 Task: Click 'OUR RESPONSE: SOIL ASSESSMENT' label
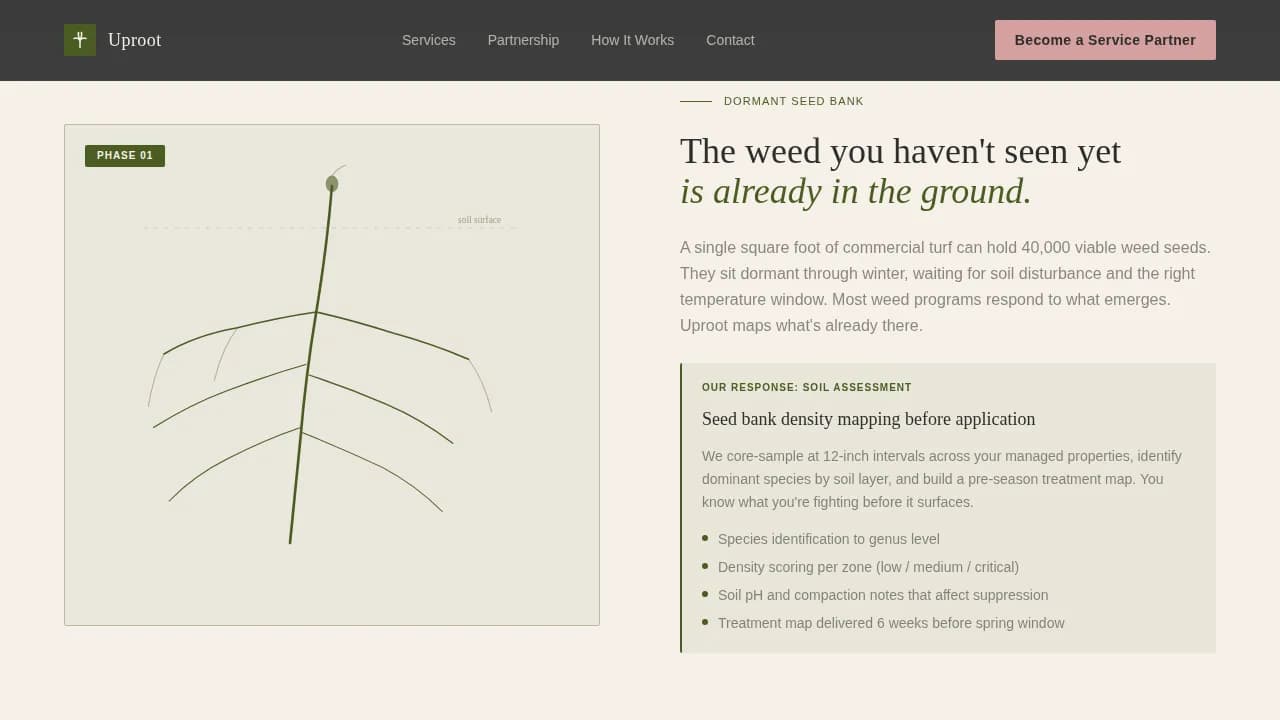(807, 388)
